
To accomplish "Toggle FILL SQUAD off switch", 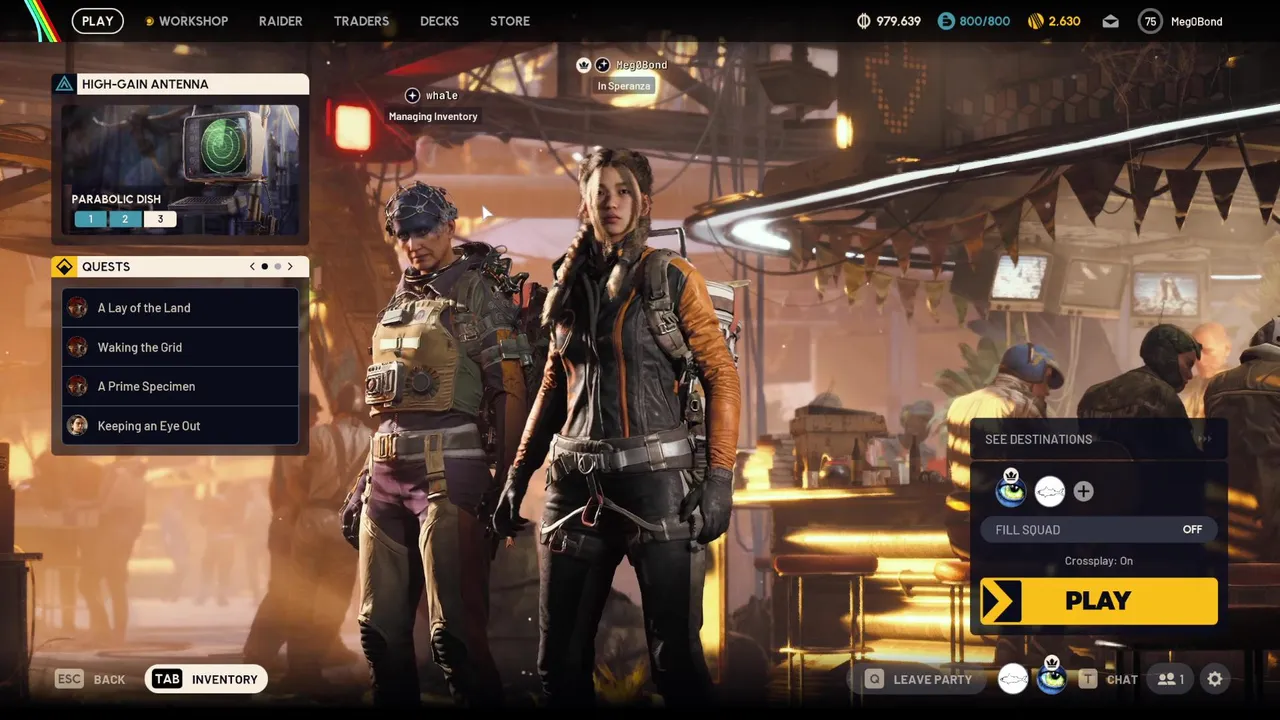I will point(1098,530).
